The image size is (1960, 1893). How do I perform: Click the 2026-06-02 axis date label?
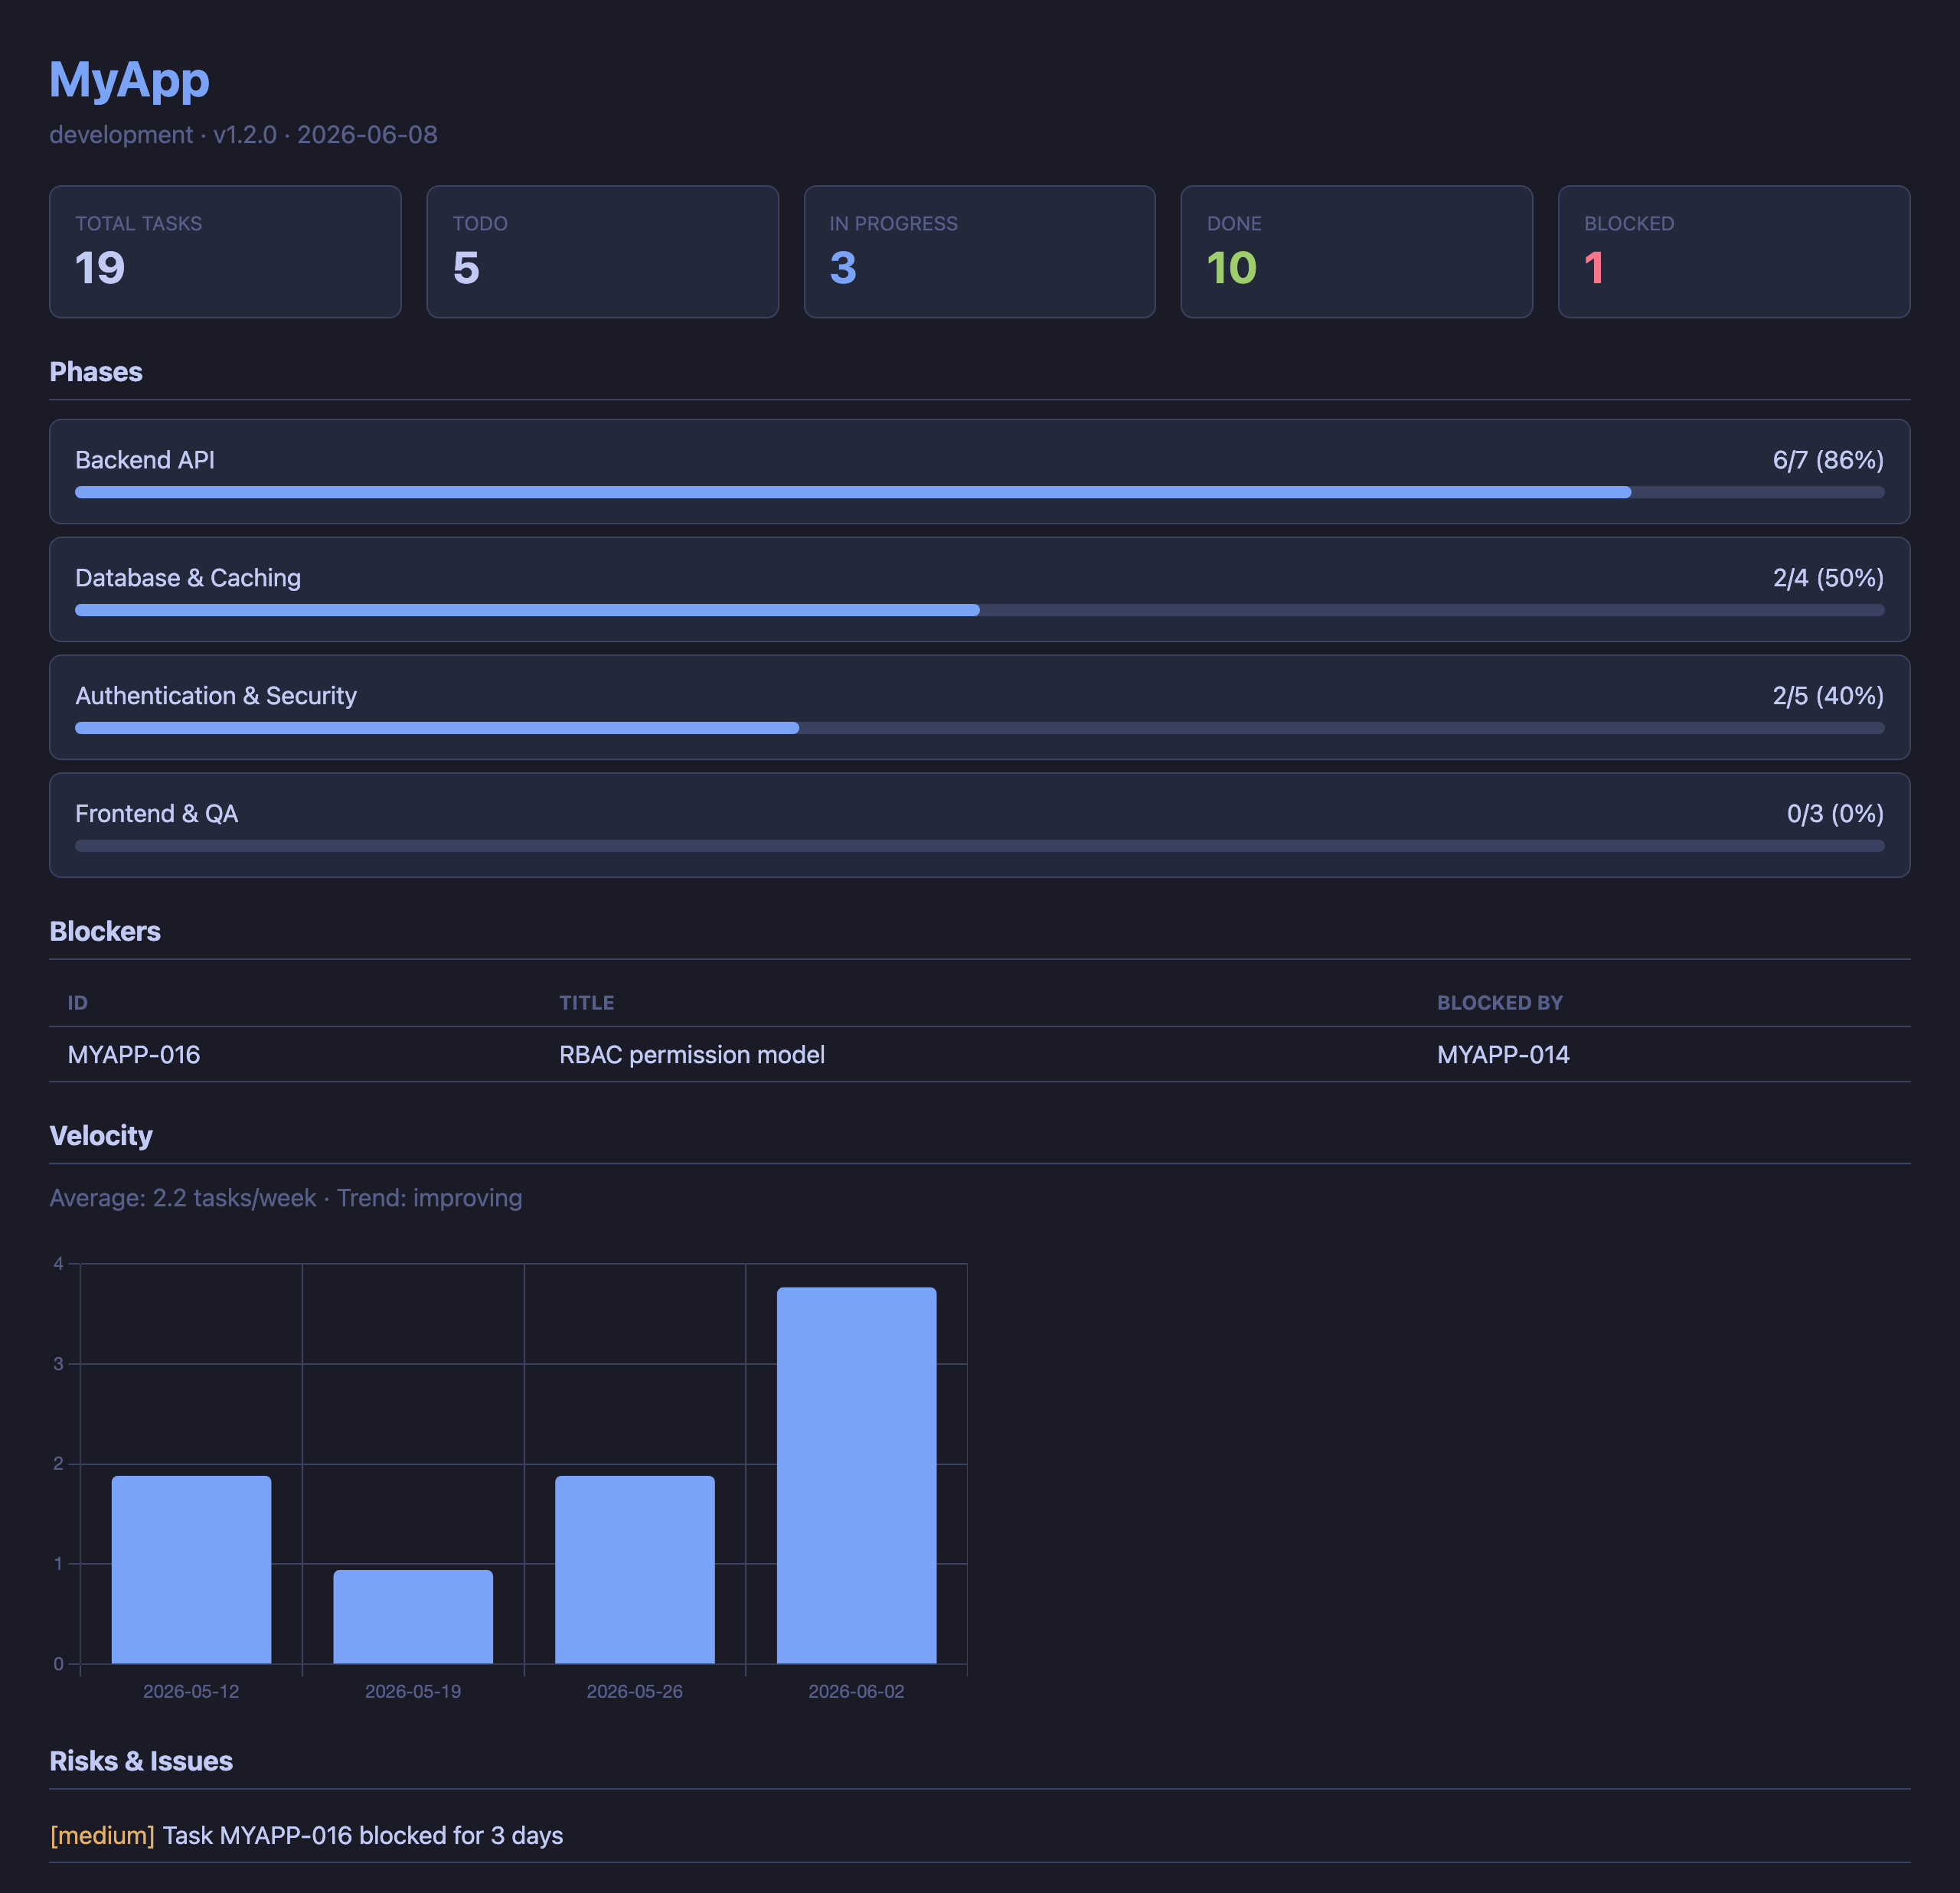click(x=857, y=1691)
